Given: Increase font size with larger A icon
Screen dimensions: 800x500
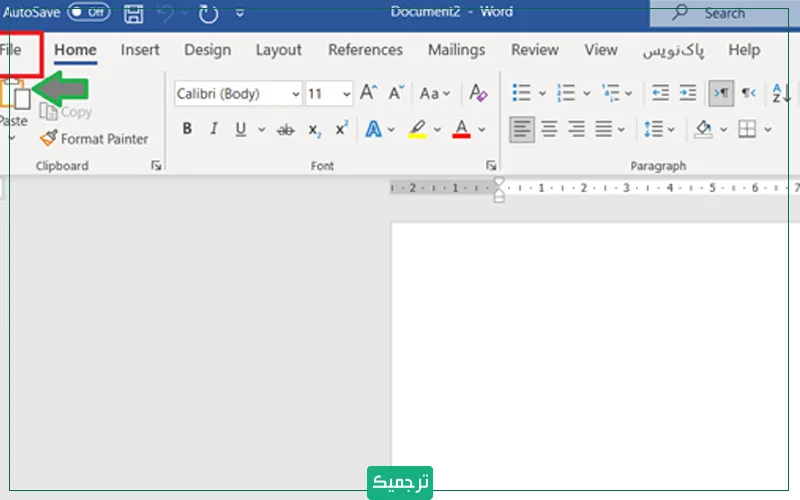Looking at the screenshot, I should [x=368, y=94].
